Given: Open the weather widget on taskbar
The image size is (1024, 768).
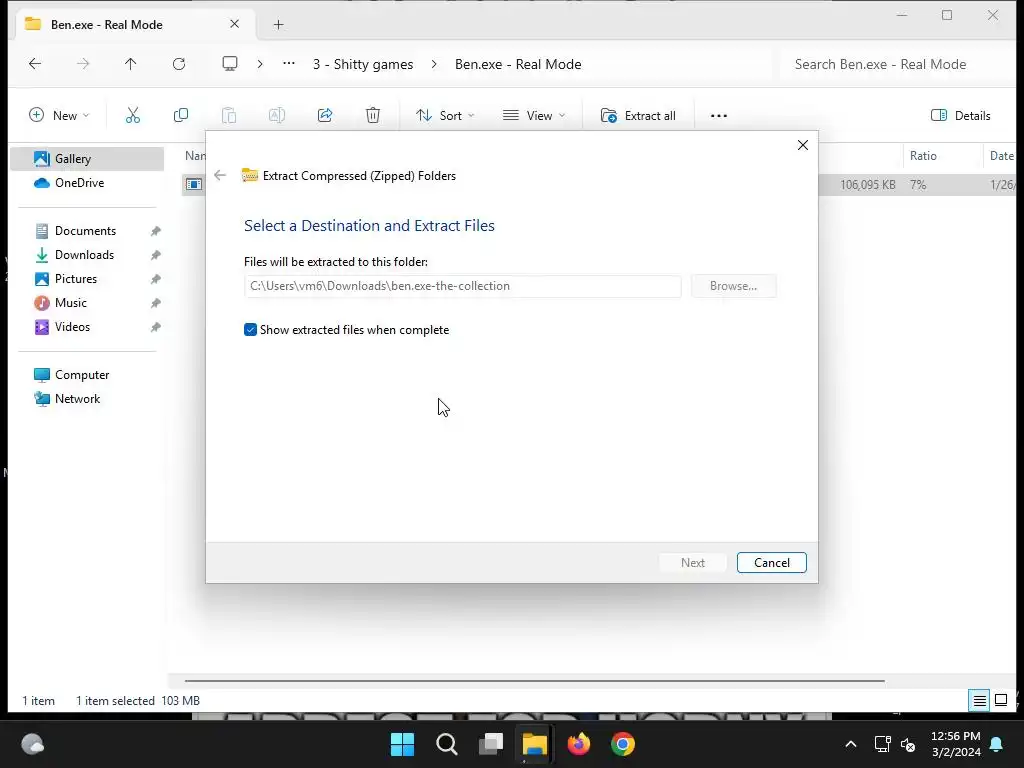Looking at the screenshot, I should [33, 744].
